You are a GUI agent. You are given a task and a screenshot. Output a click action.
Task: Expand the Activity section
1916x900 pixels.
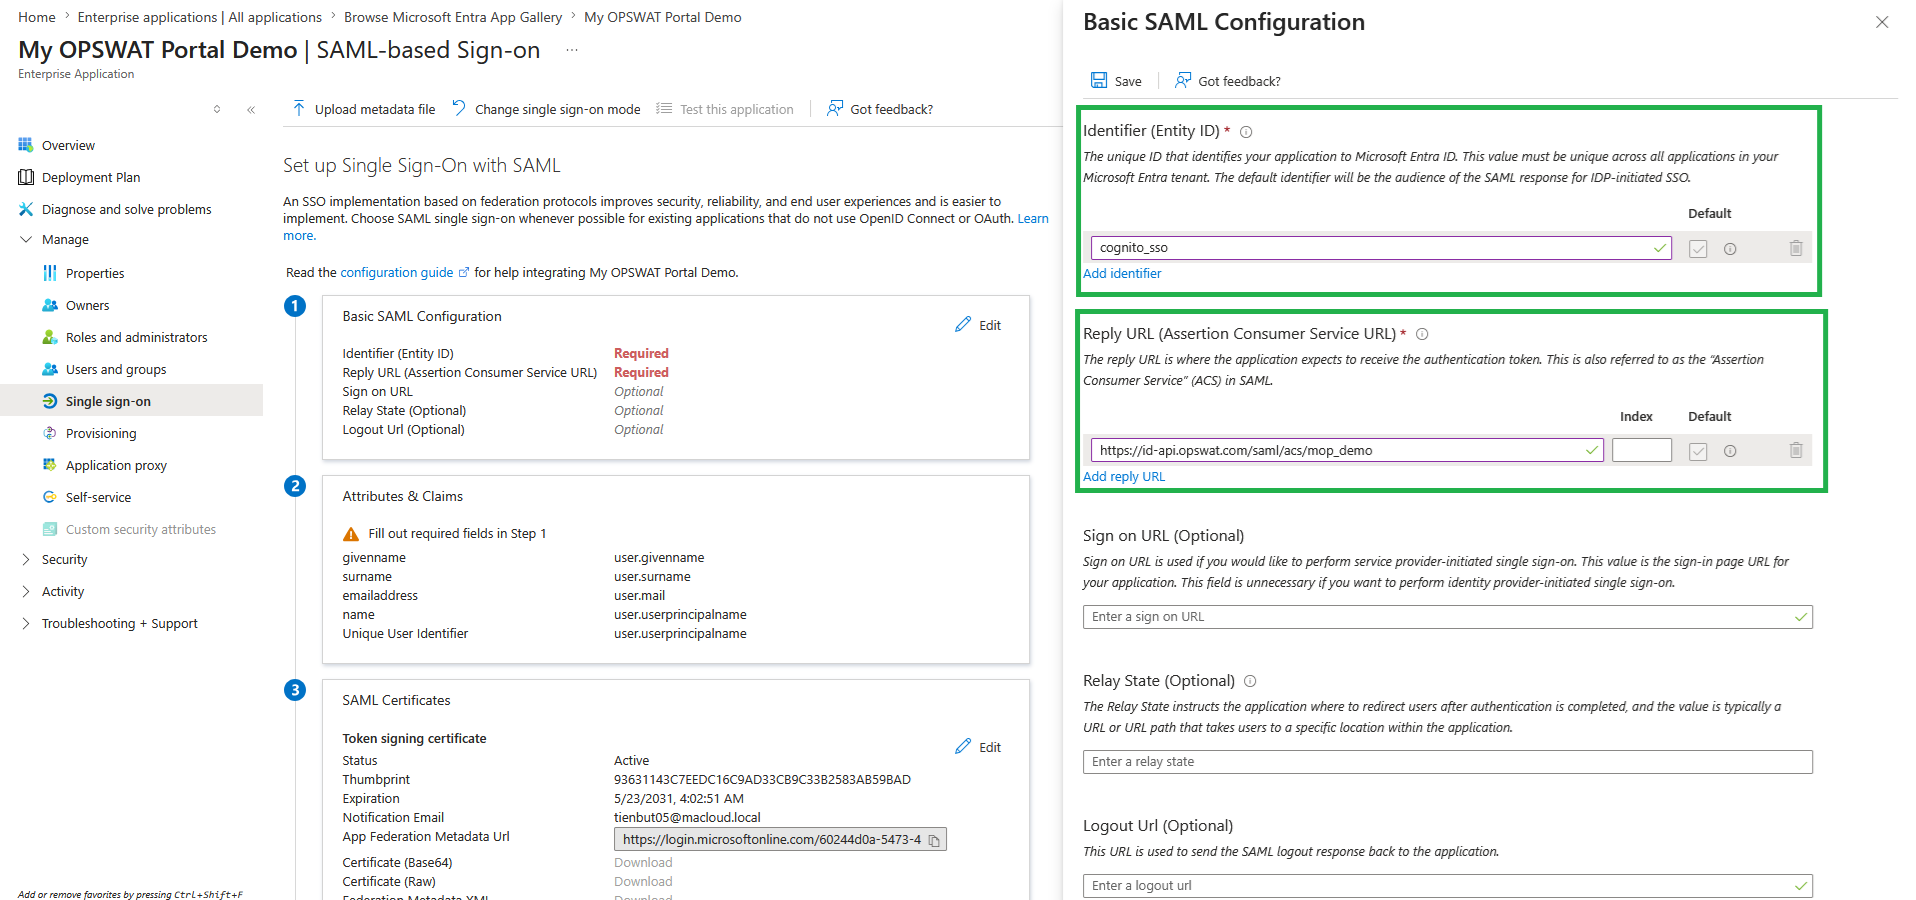pyautogui.click(x=26, y=592)
